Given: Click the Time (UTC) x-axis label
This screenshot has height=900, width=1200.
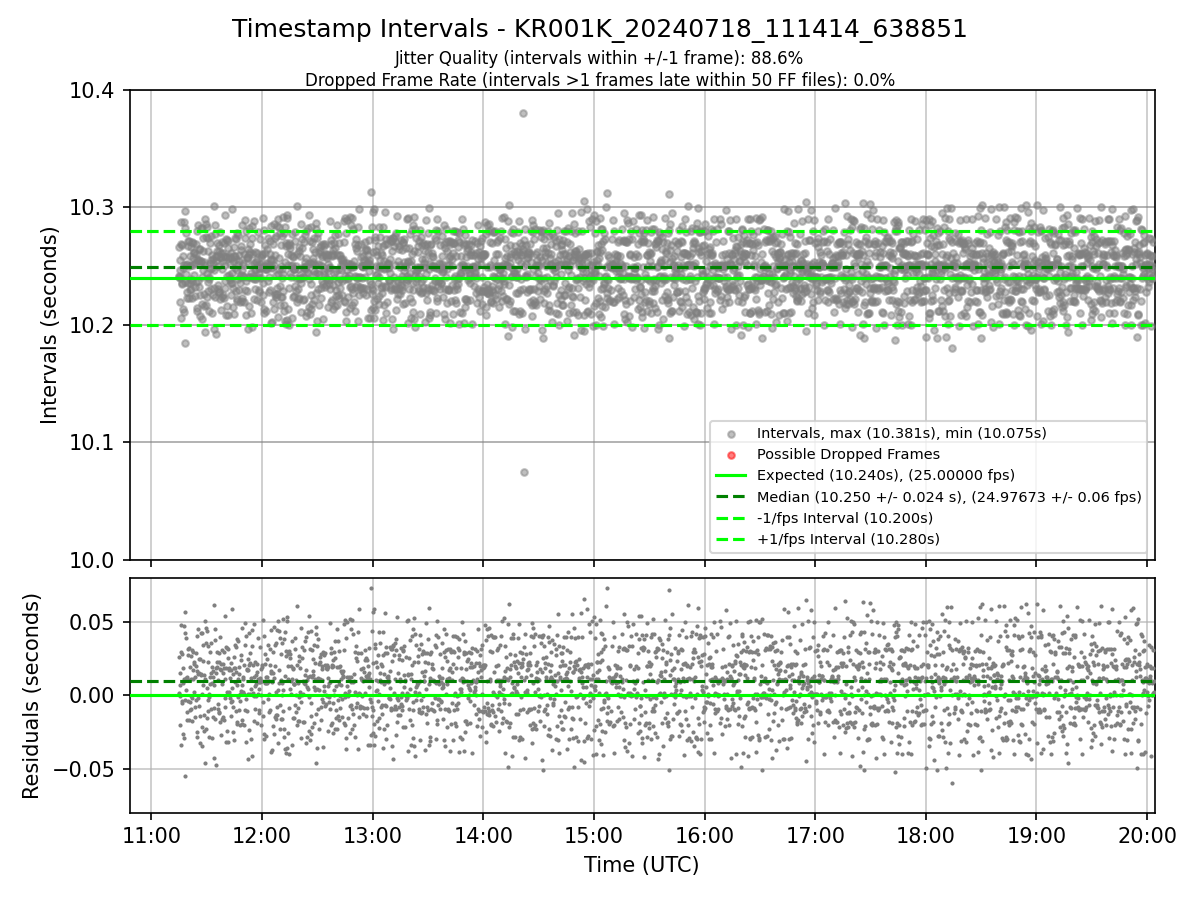Looking at the screenshot, I should (642, 865).
